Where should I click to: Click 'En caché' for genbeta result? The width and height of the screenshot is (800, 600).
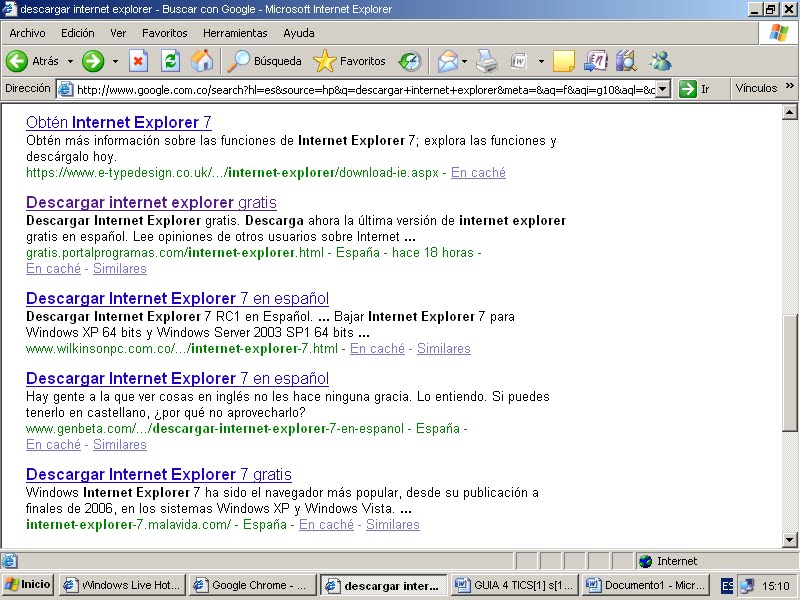(53, 444)
